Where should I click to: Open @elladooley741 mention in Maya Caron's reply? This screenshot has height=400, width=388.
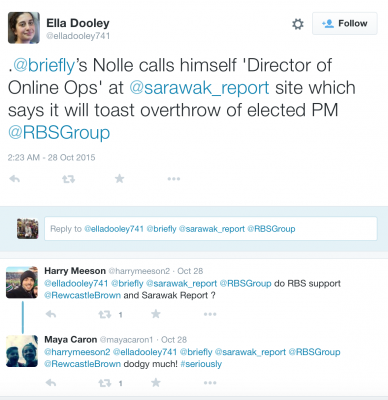(x=145, y=352)
